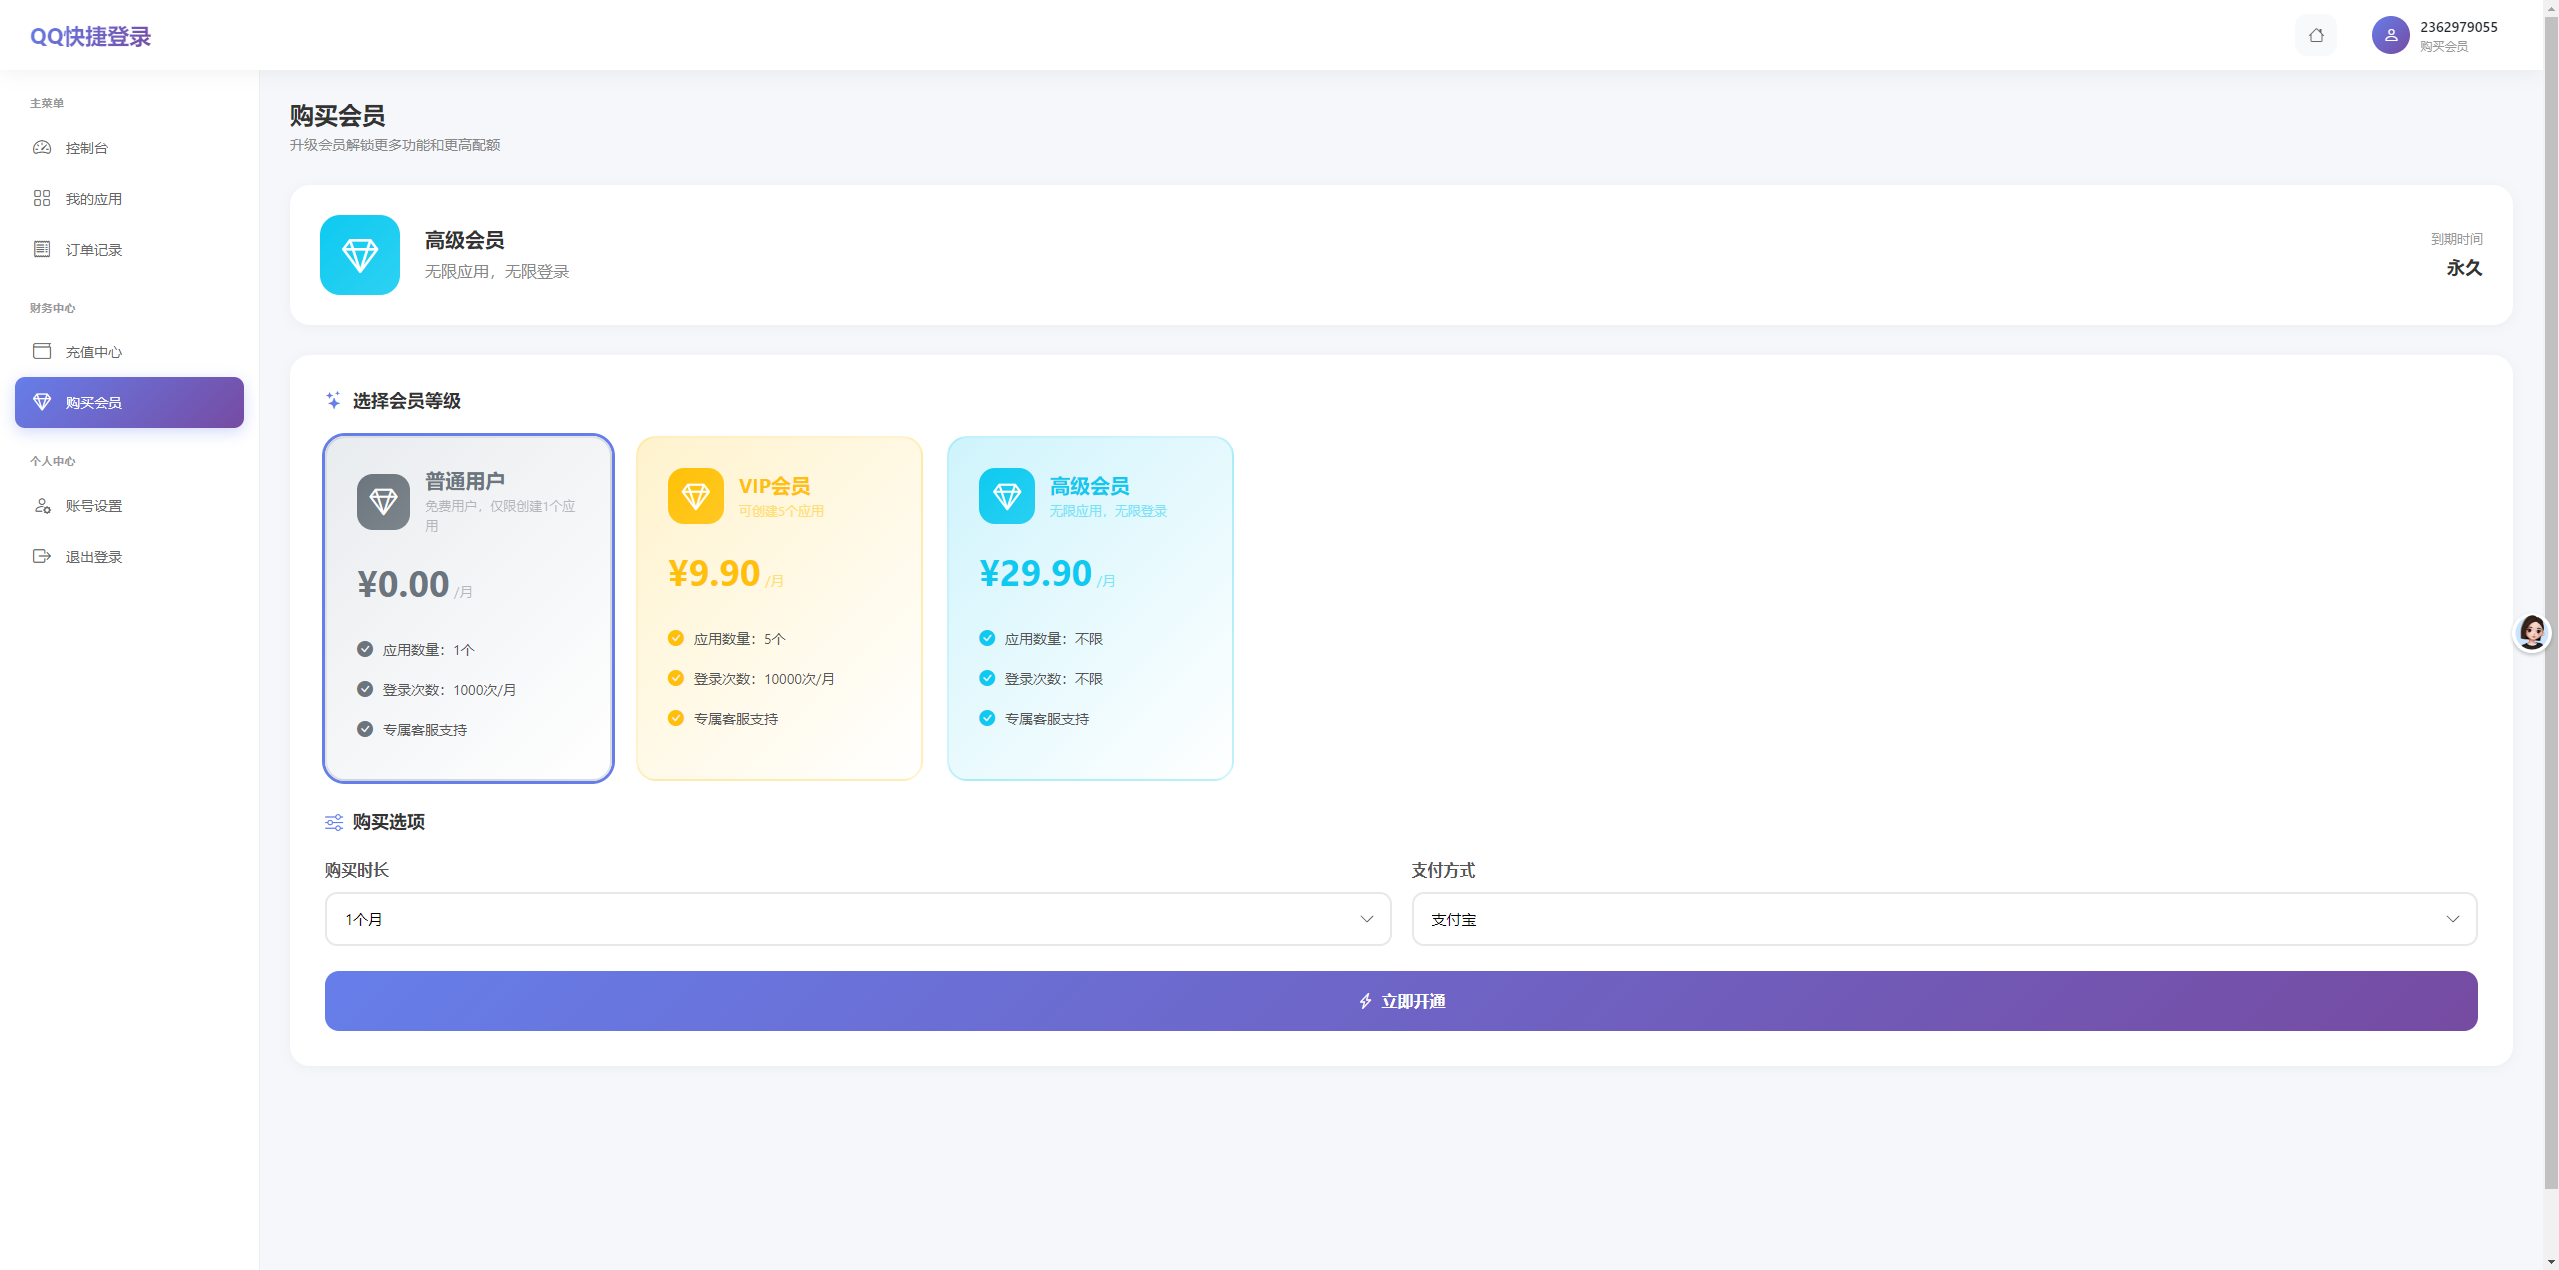The height and width of the screenshot is (1270, 2559).
Task: Select the VIP会员 plan priced ¥9.90
Action: [x=779, y=608]
